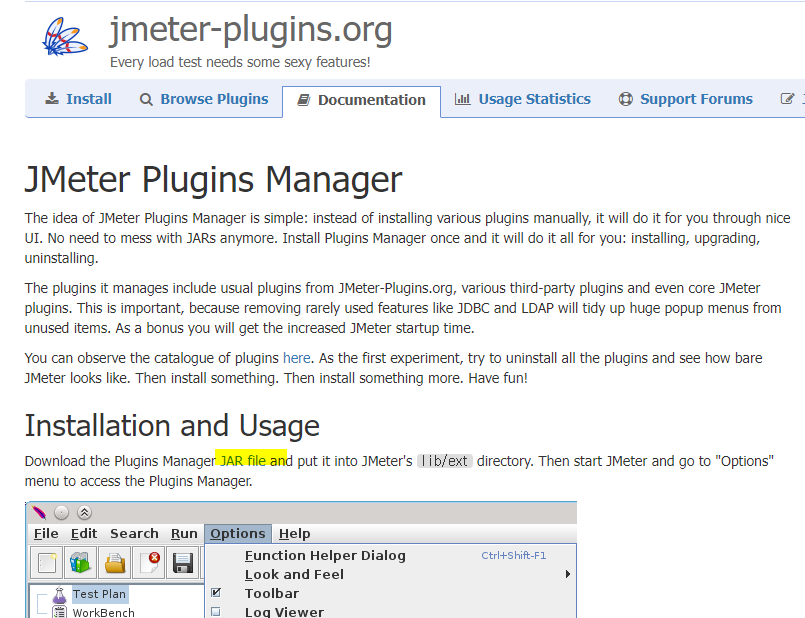This screenshot has height=618, width=805.
Task: Toggle the Toolbar checkbox in Options menu
Action: (216, 593)
